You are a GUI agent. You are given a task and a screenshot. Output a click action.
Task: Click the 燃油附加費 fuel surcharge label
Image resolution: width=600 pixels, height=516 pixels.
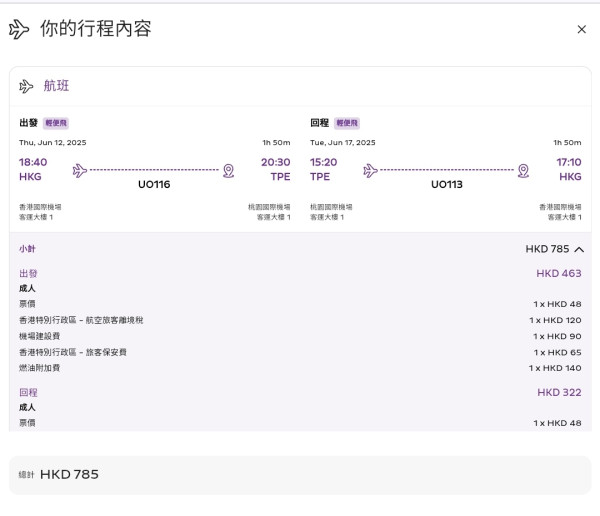pos(40,368)
